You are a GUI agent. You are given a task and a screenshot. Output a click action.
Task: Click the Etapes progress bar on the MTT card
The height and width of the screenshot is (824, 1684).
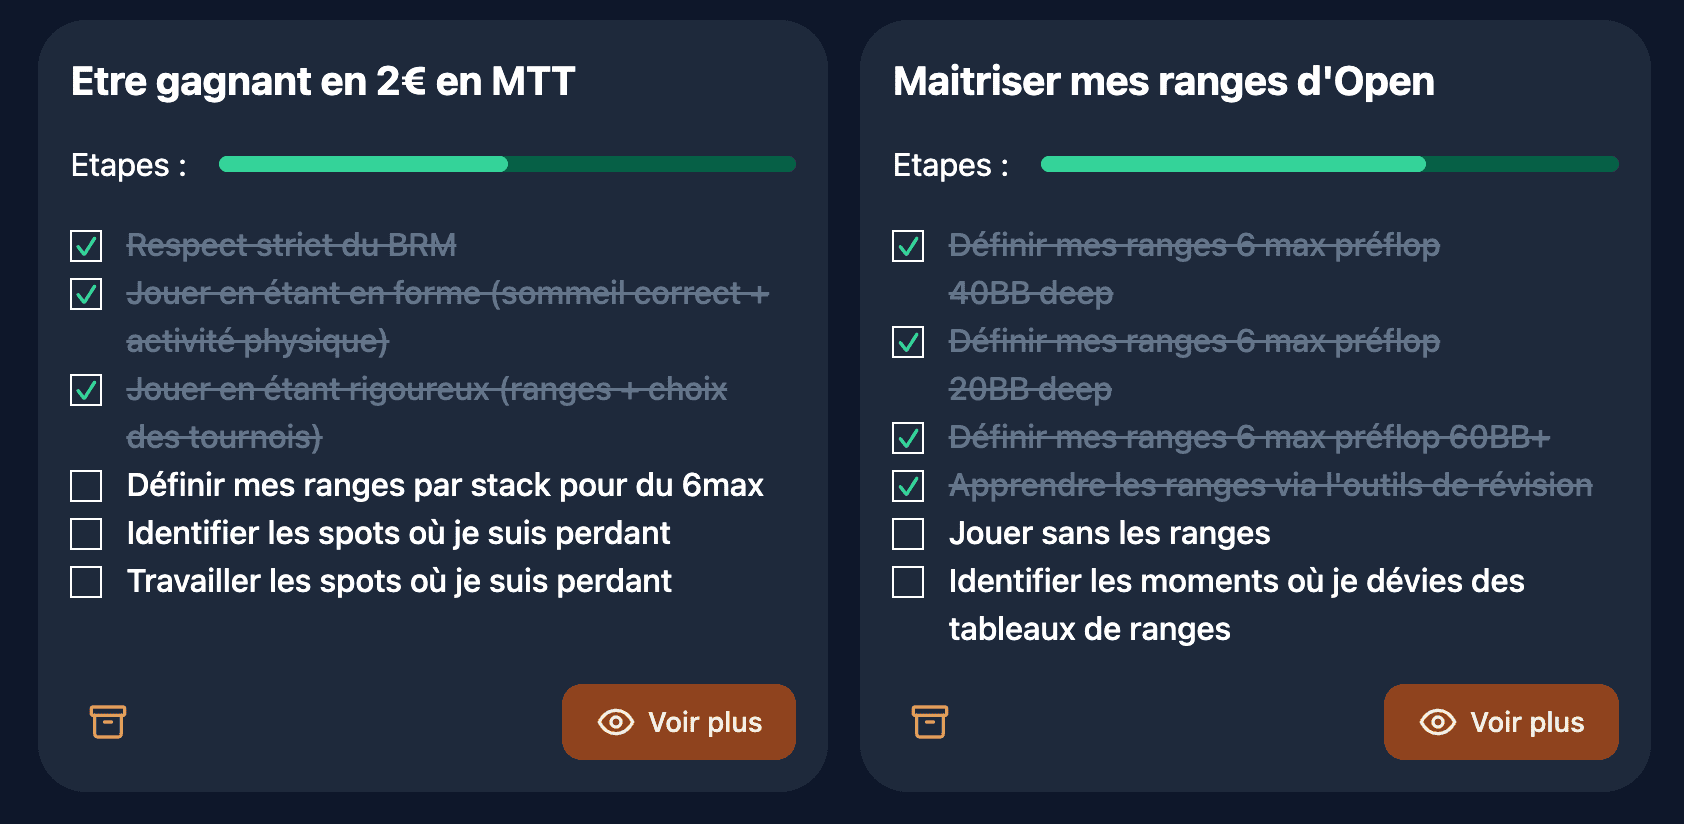point(507,164)
